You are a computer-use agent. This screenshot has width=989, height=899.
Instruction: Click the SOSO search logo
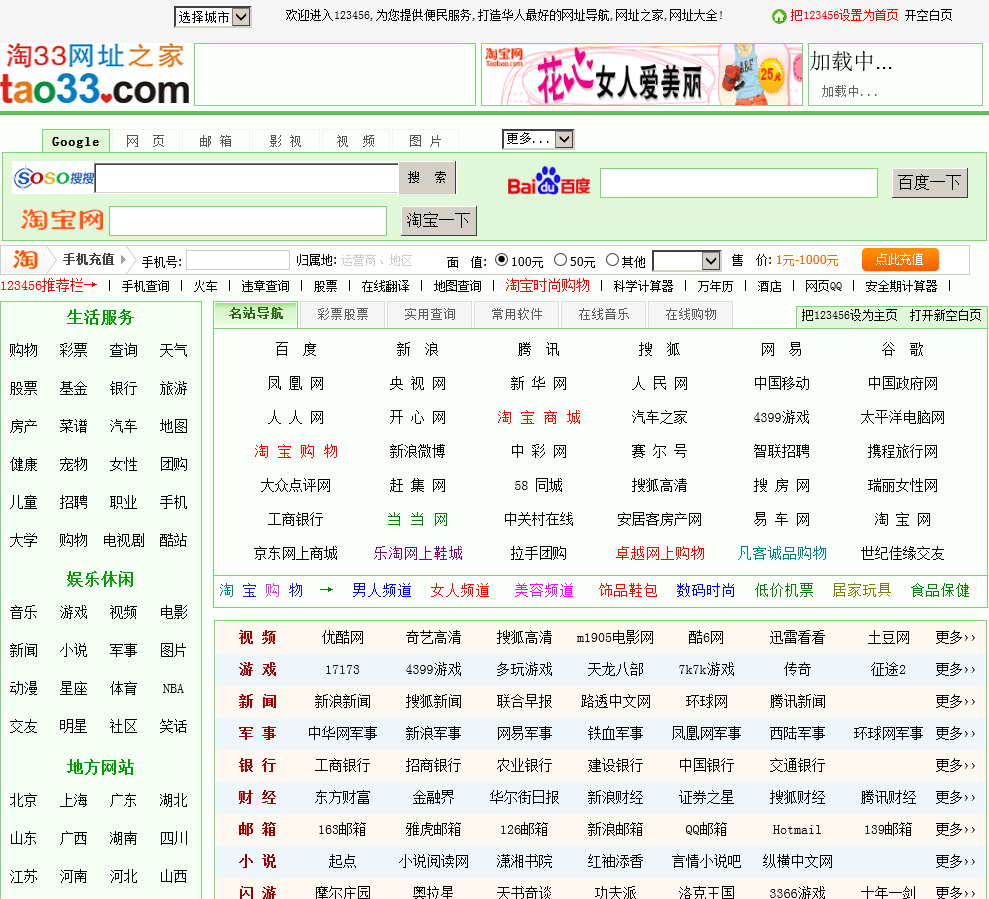53,178
